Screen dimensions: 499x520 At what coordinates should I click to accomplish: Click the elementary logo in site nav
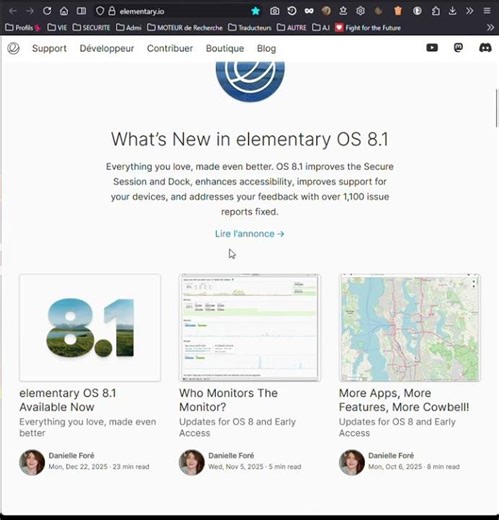13,48
